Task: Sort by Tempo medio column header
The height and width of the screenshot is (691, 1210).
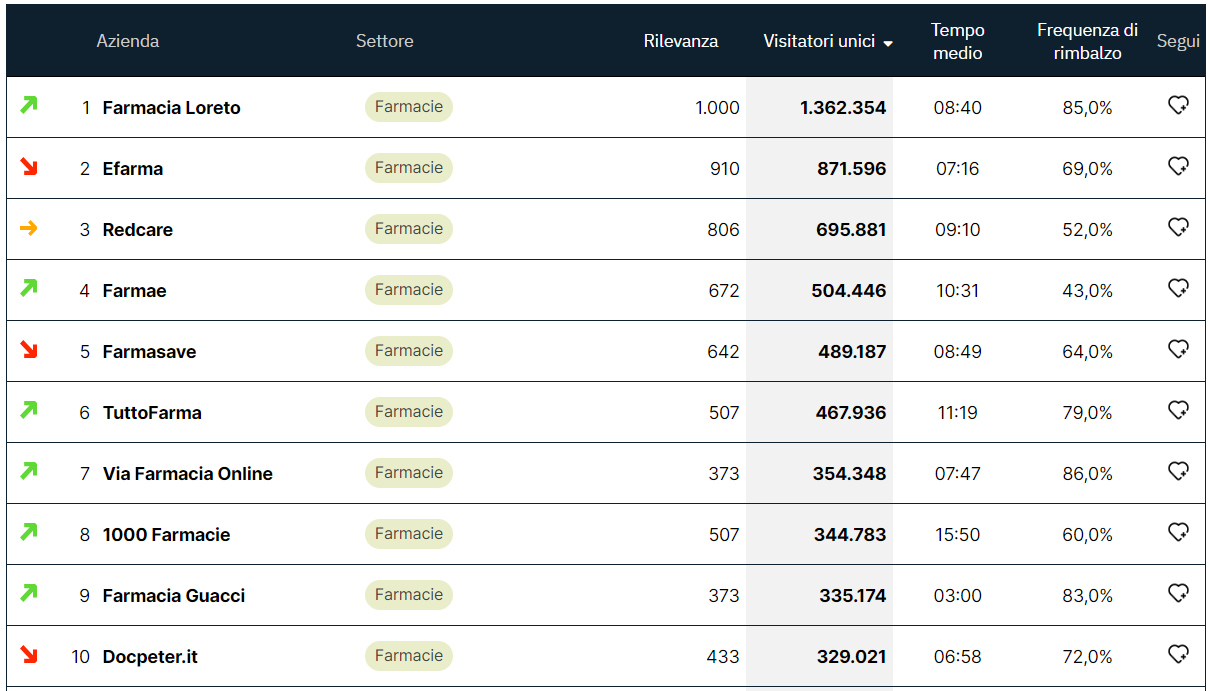Action: pos(958,42)
